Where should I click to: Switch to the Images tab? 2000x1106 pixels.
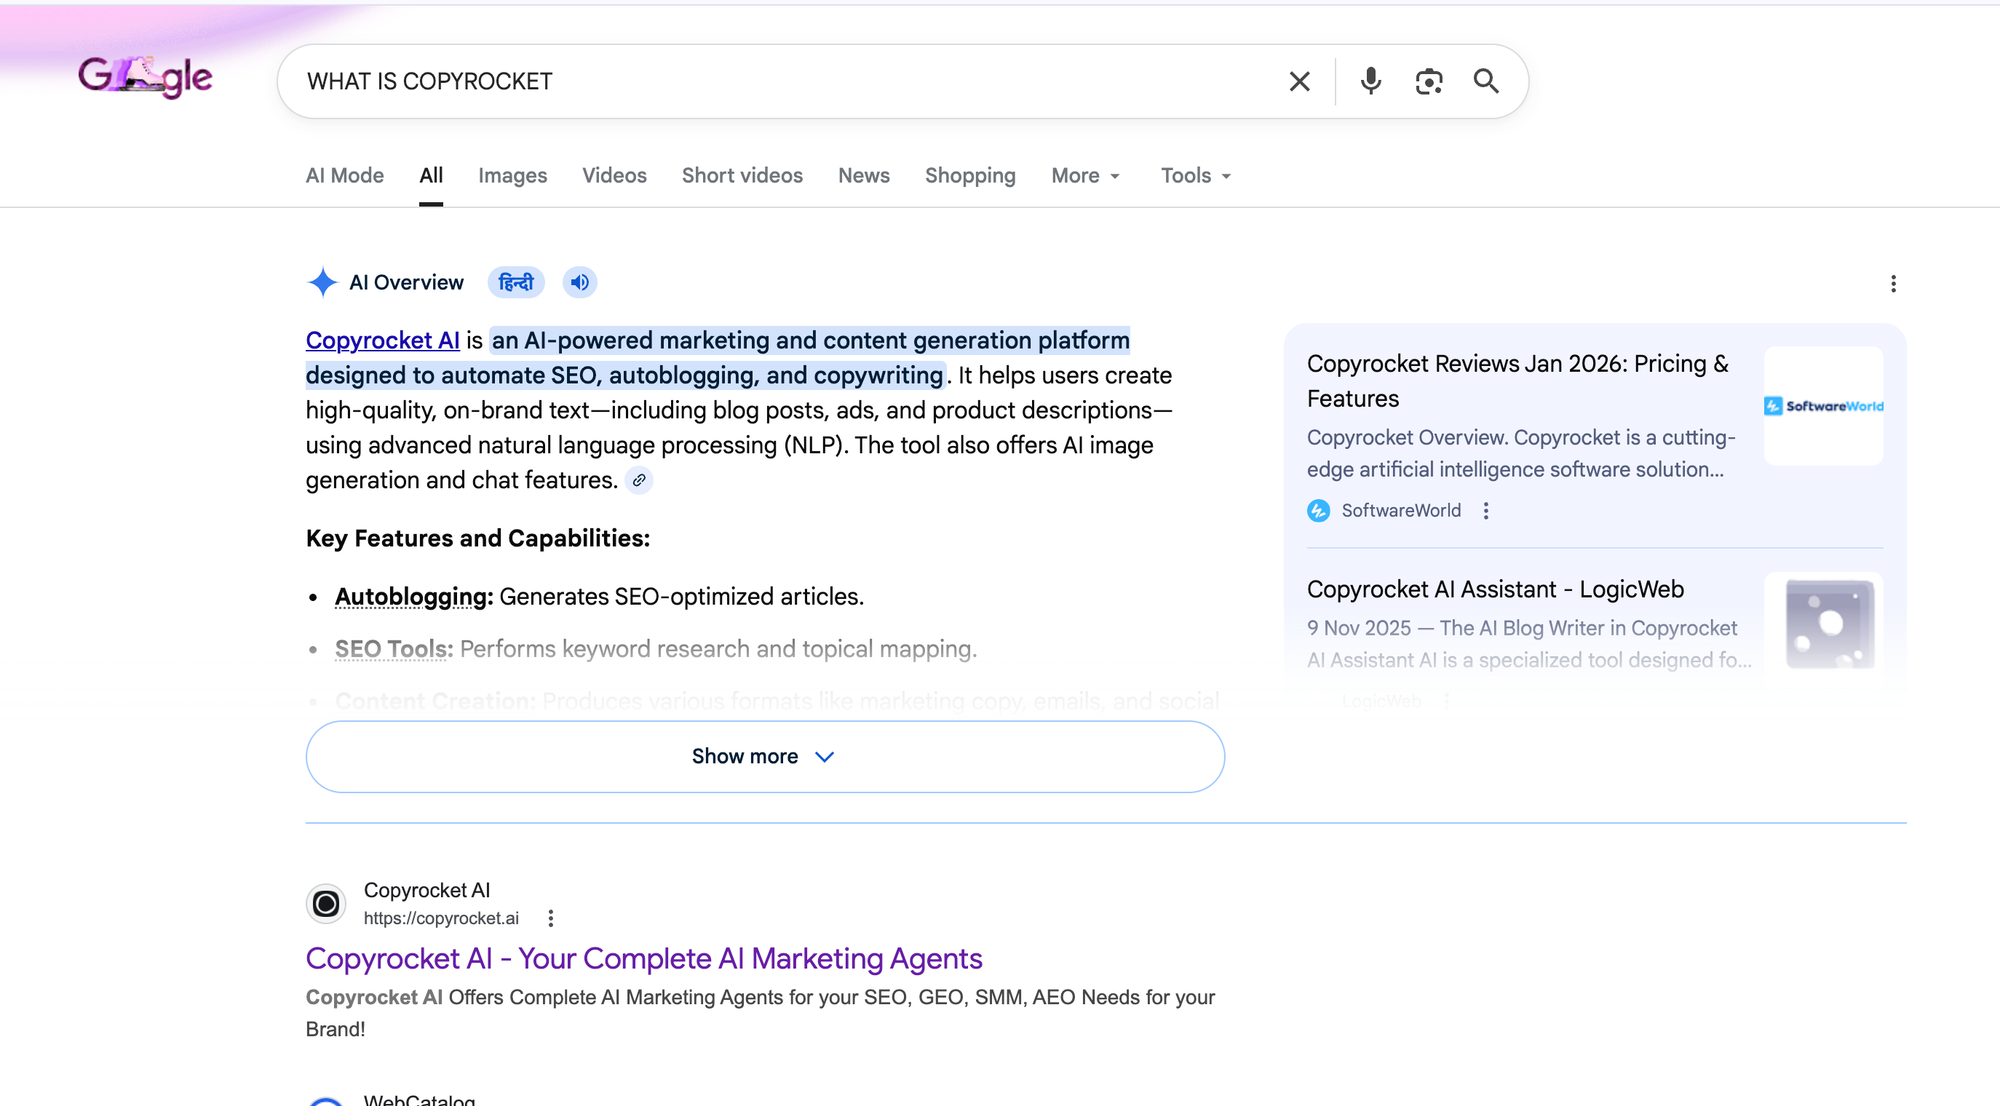[512, 175]
